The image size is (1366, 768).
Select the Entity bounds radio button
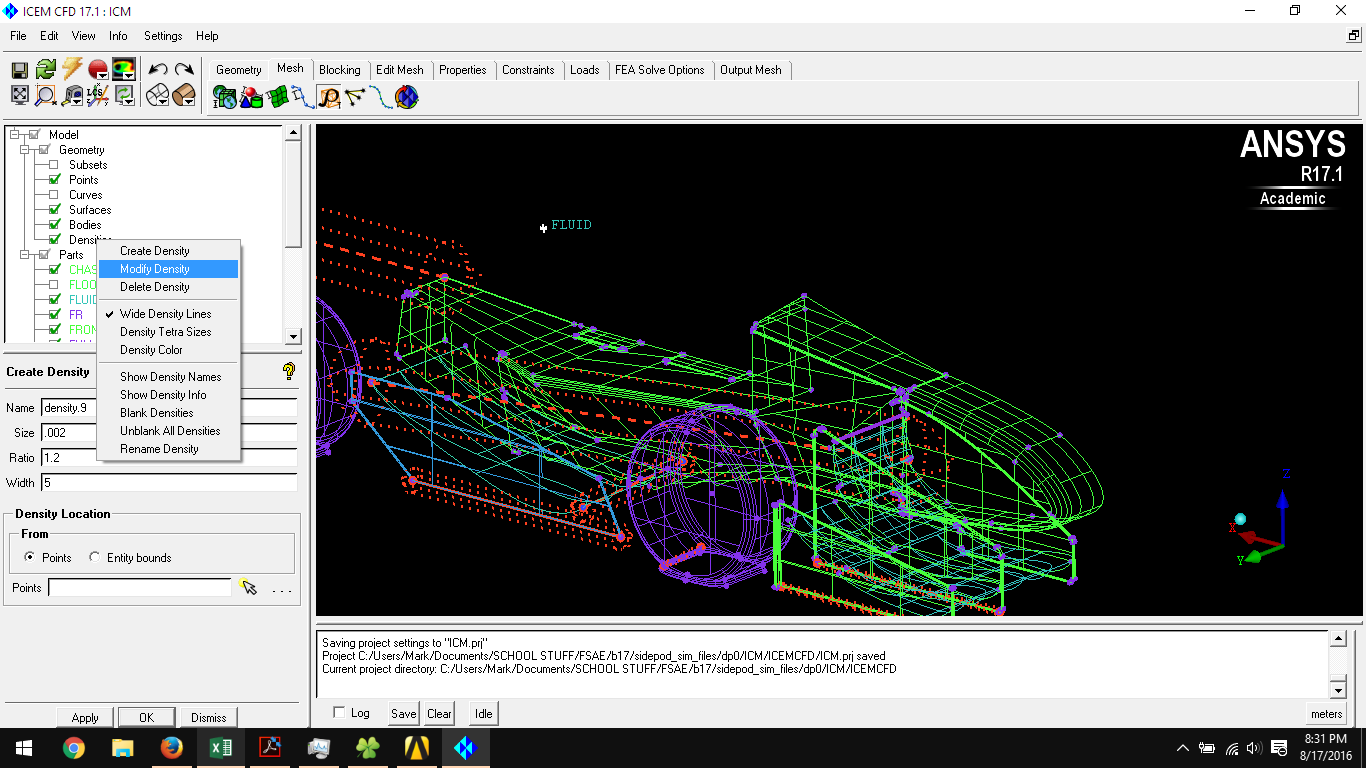coord(95,558)
